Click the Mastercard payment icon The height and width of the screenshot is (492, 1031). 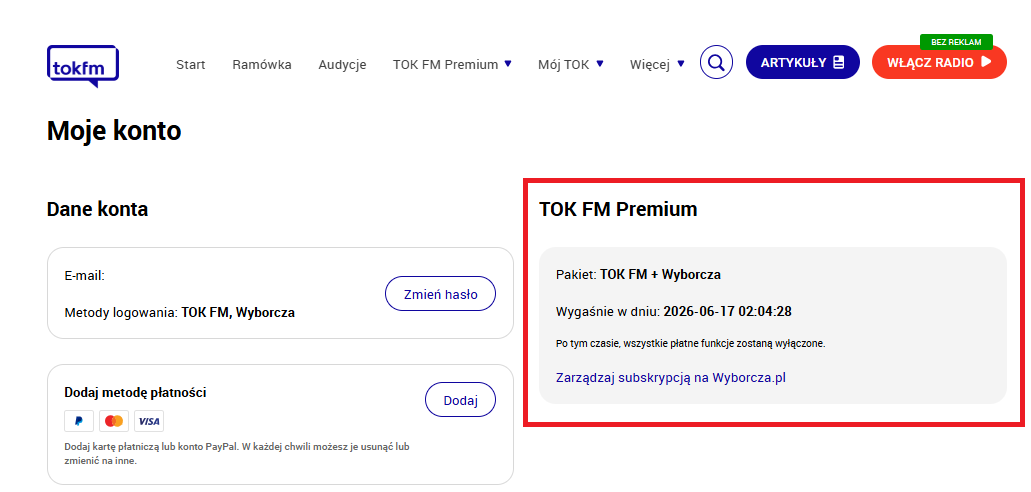pyautogui.click(x=114, y=421)
